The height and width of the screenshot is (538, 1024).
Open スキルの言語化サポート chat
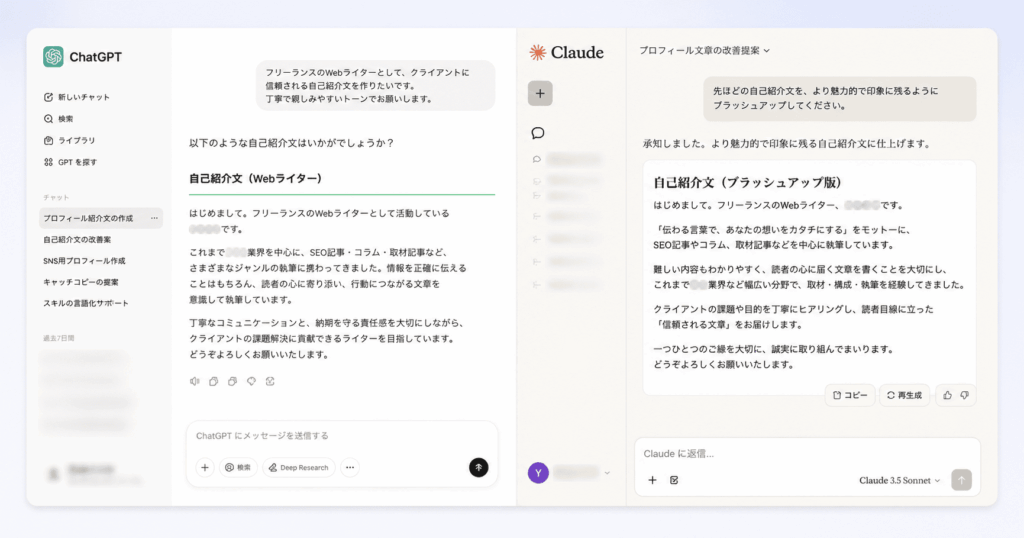coord(86,303)
